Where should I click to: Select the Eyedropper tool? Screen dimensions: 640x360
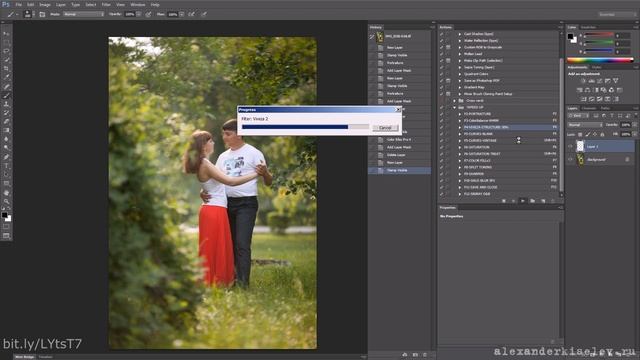[x=6, y=77]
